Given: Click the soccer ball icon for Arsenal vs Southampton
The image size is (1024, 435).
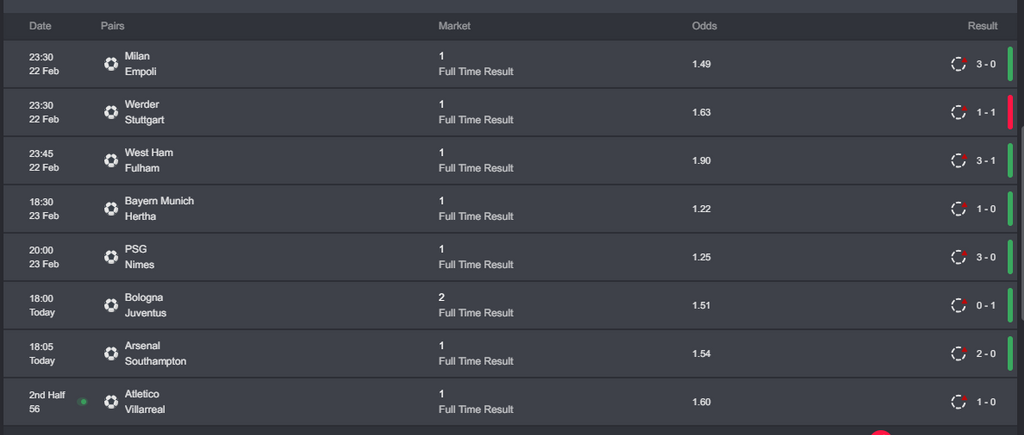Looking at the screenshot, I should (x=111, y=353).
